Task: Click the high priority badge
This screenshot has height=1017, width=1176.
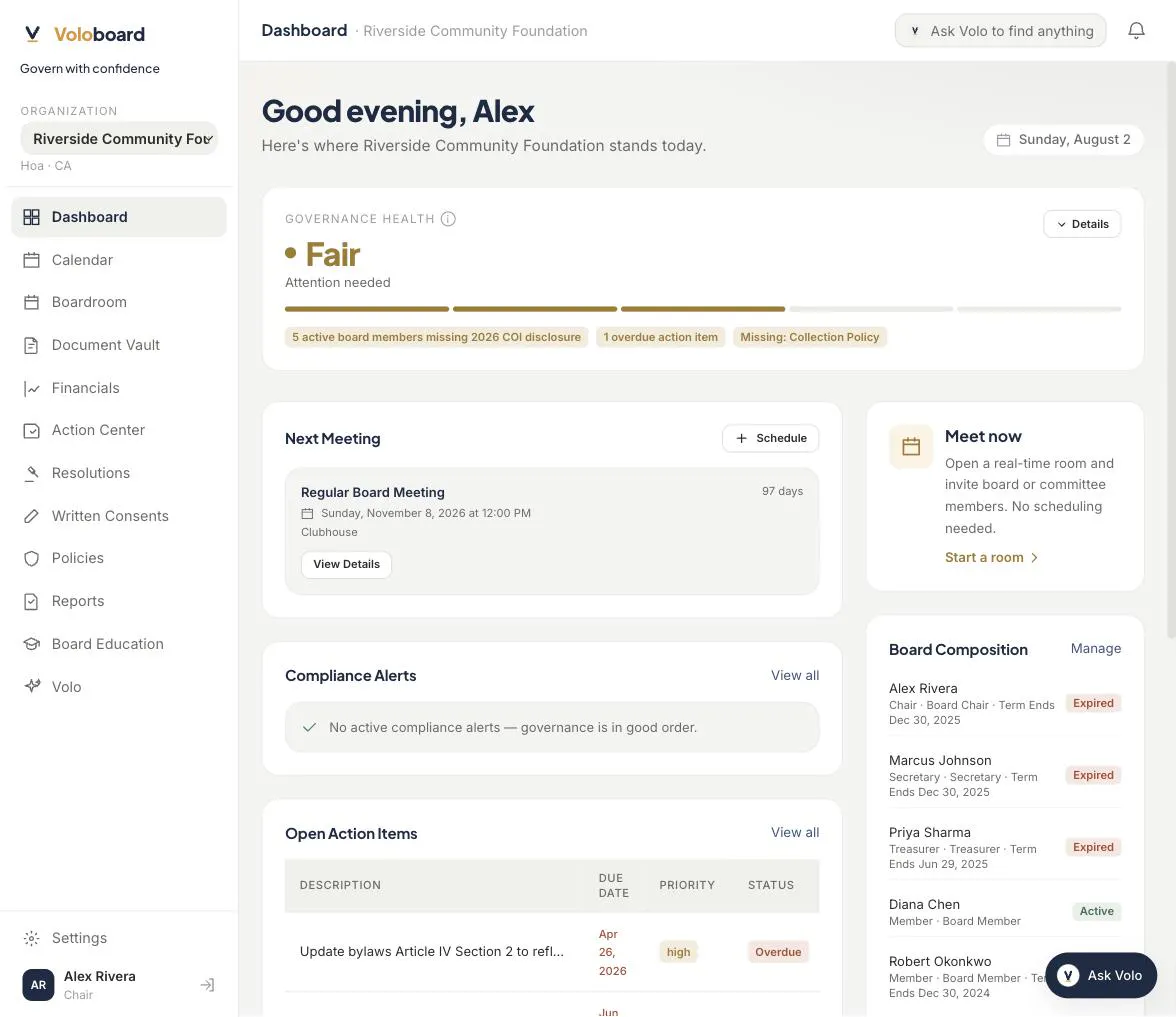Action: [x=678, y=952]
